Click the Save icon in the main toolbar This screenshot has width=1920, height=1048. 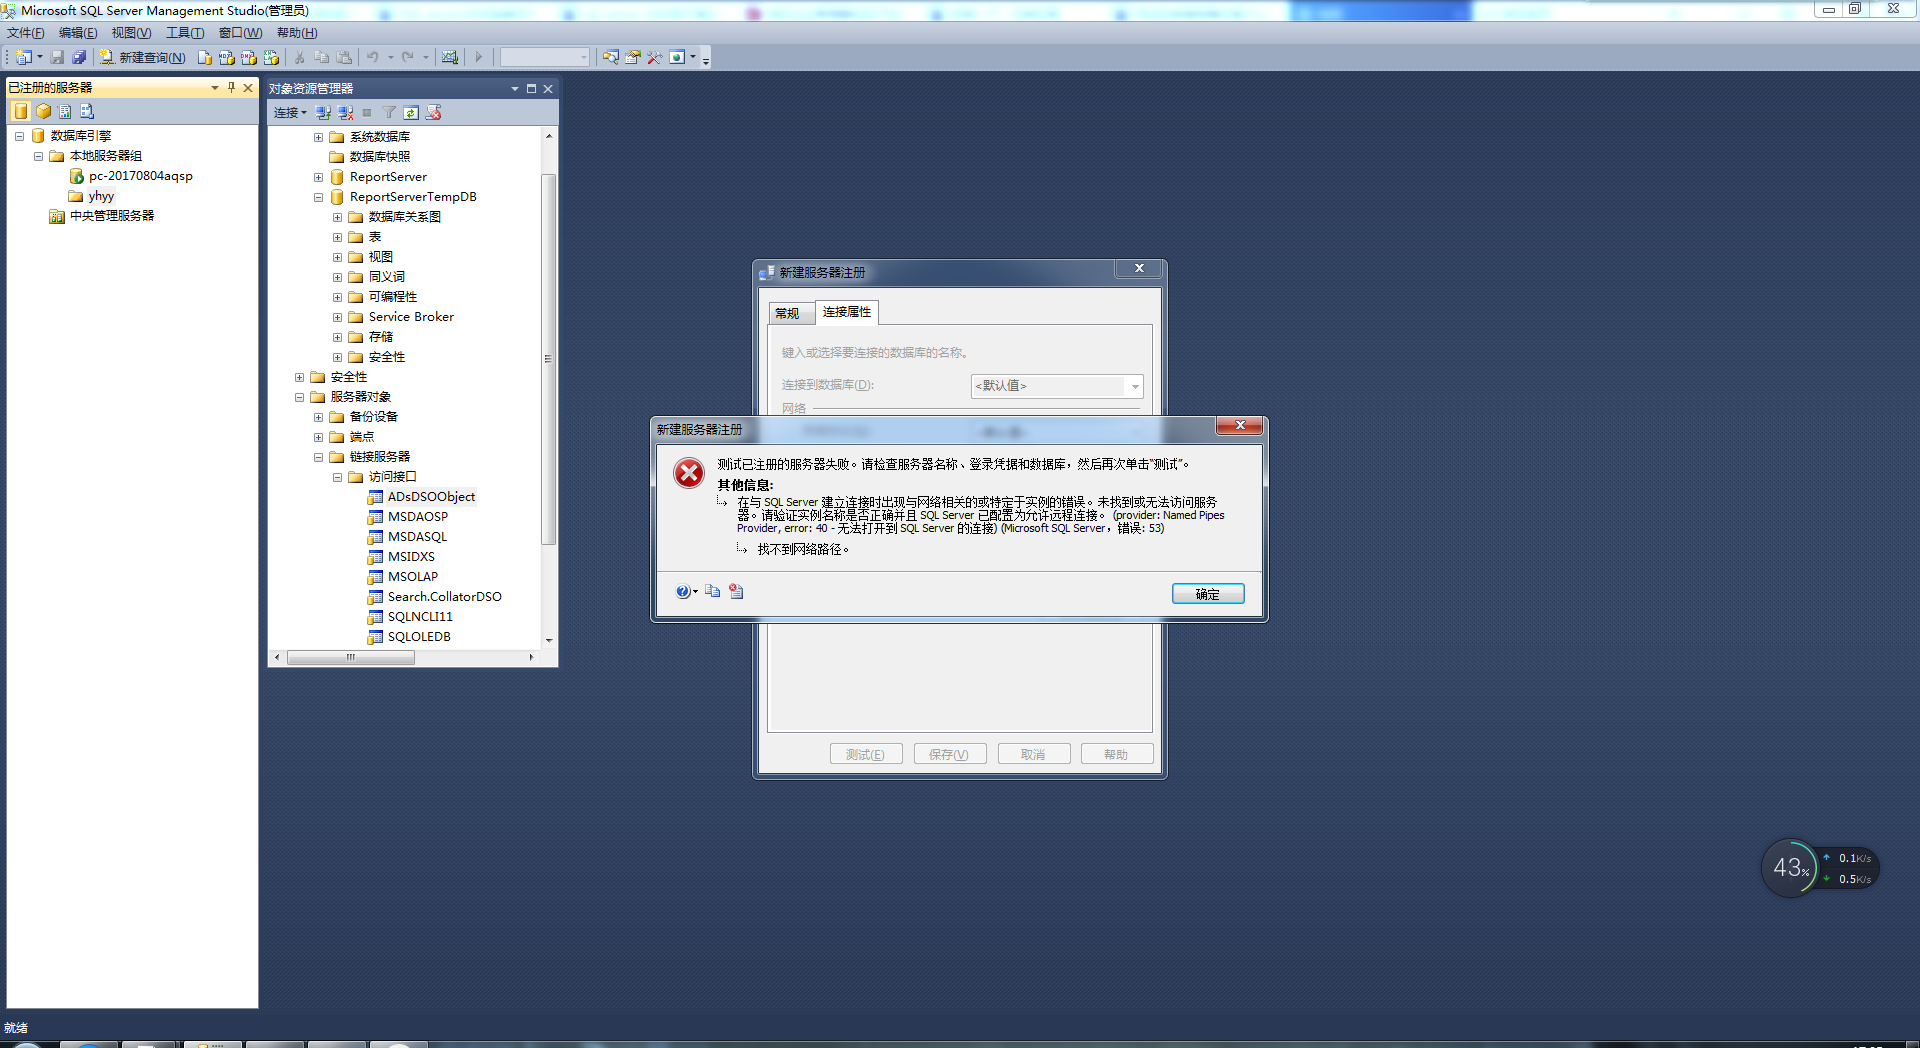click(57, 58)
